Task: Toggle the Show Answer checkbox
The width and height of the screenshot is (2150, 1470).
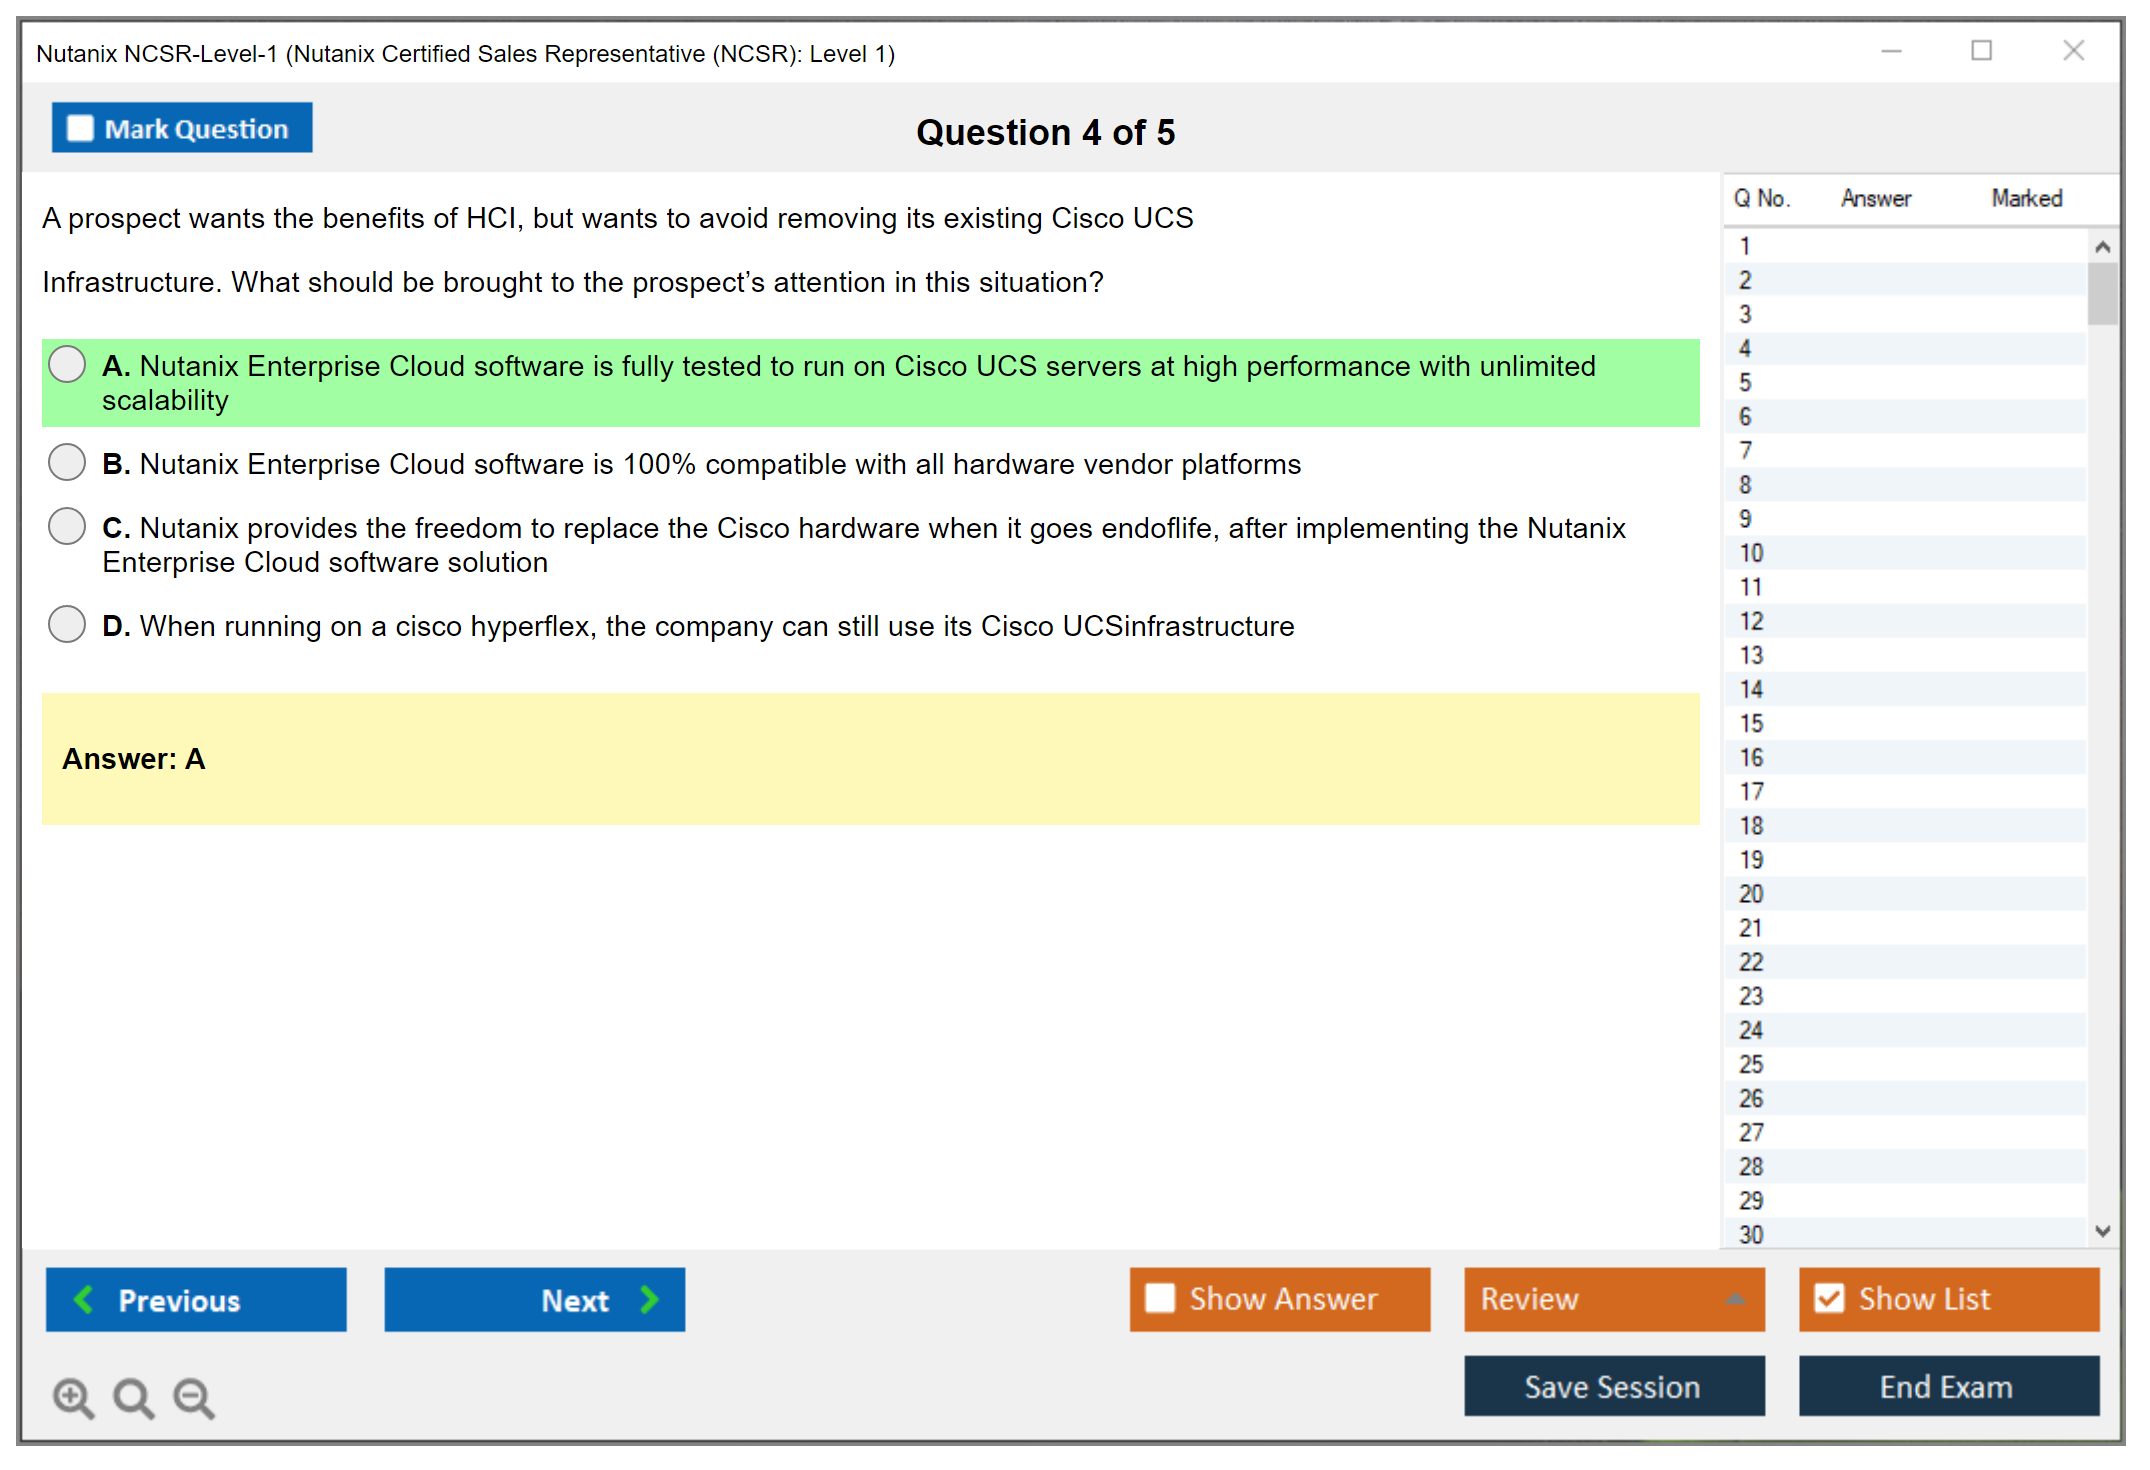Action: (x=1160, y=1298)
